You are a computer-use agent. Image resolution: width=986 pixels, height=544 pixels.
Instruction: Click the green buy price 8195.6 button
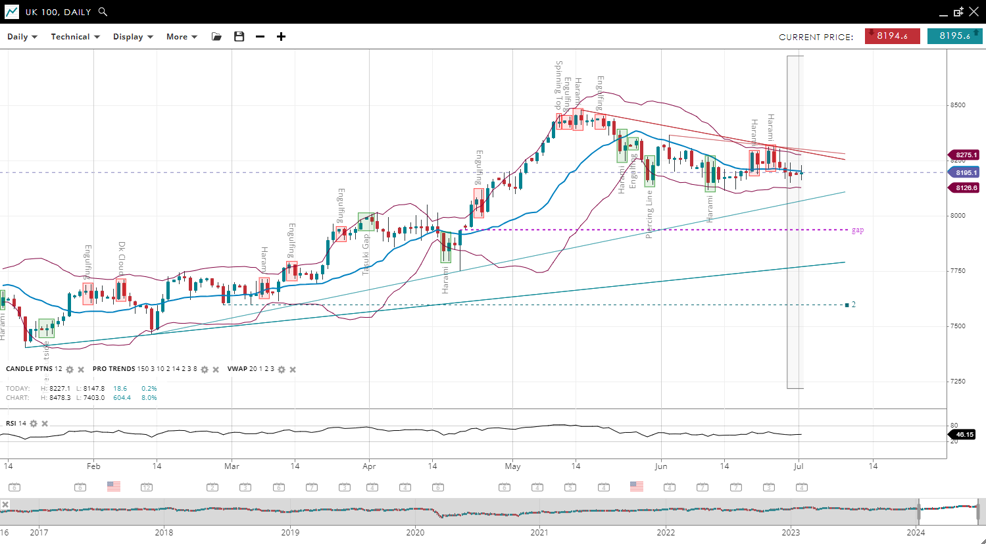coord(954,36)
